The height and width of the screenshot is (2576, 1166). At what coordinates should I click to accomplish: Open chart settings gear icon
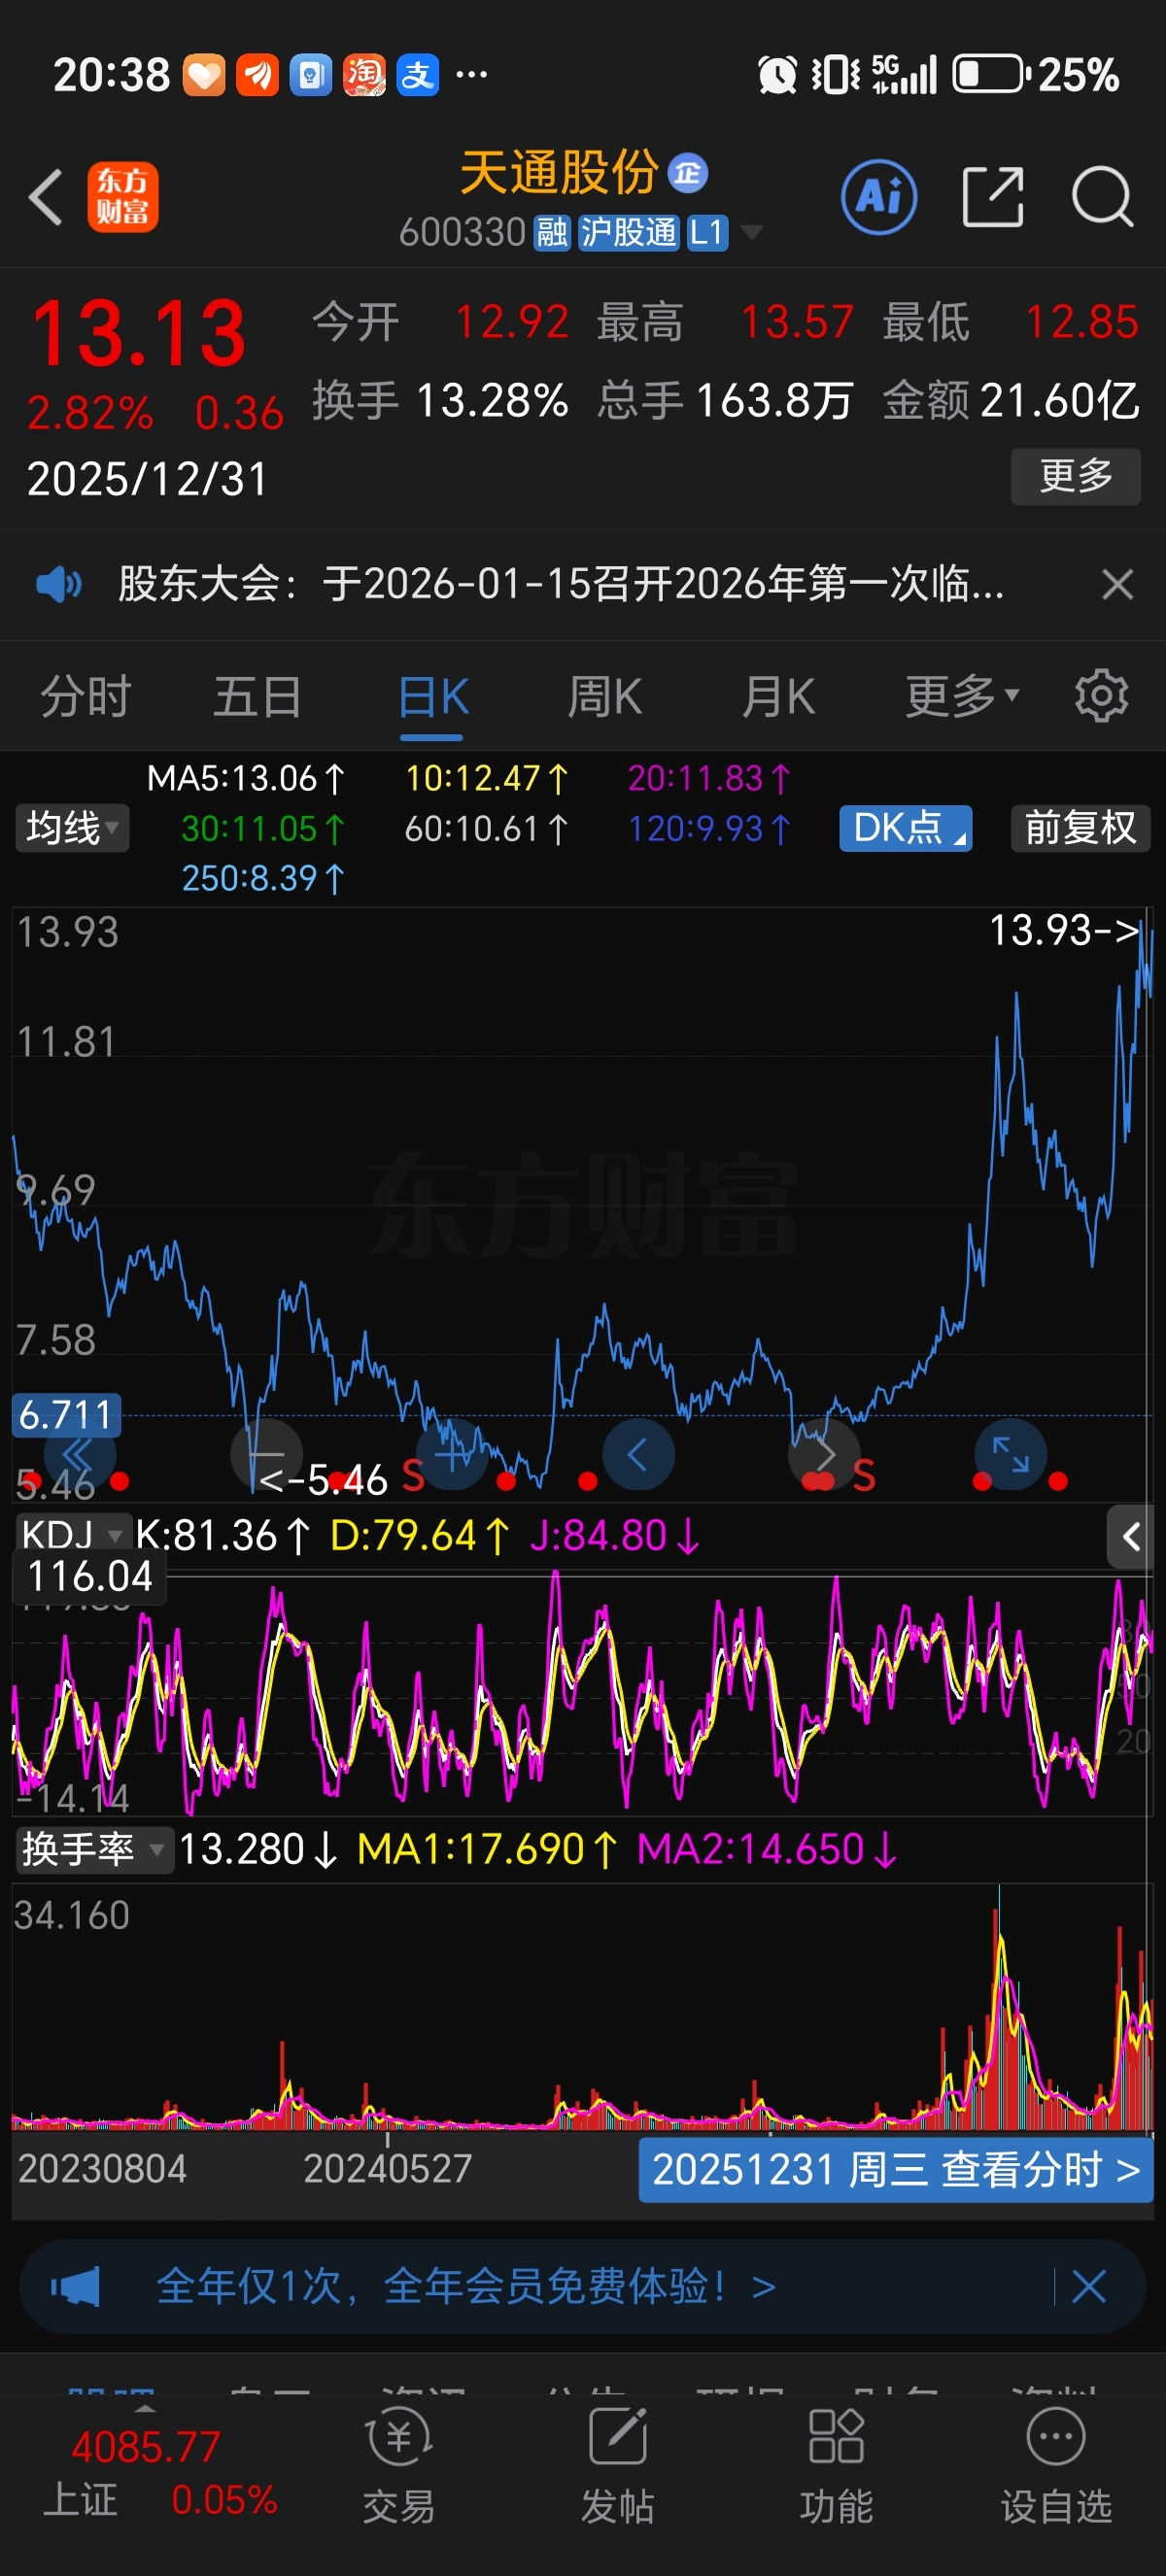(1101, 696)
